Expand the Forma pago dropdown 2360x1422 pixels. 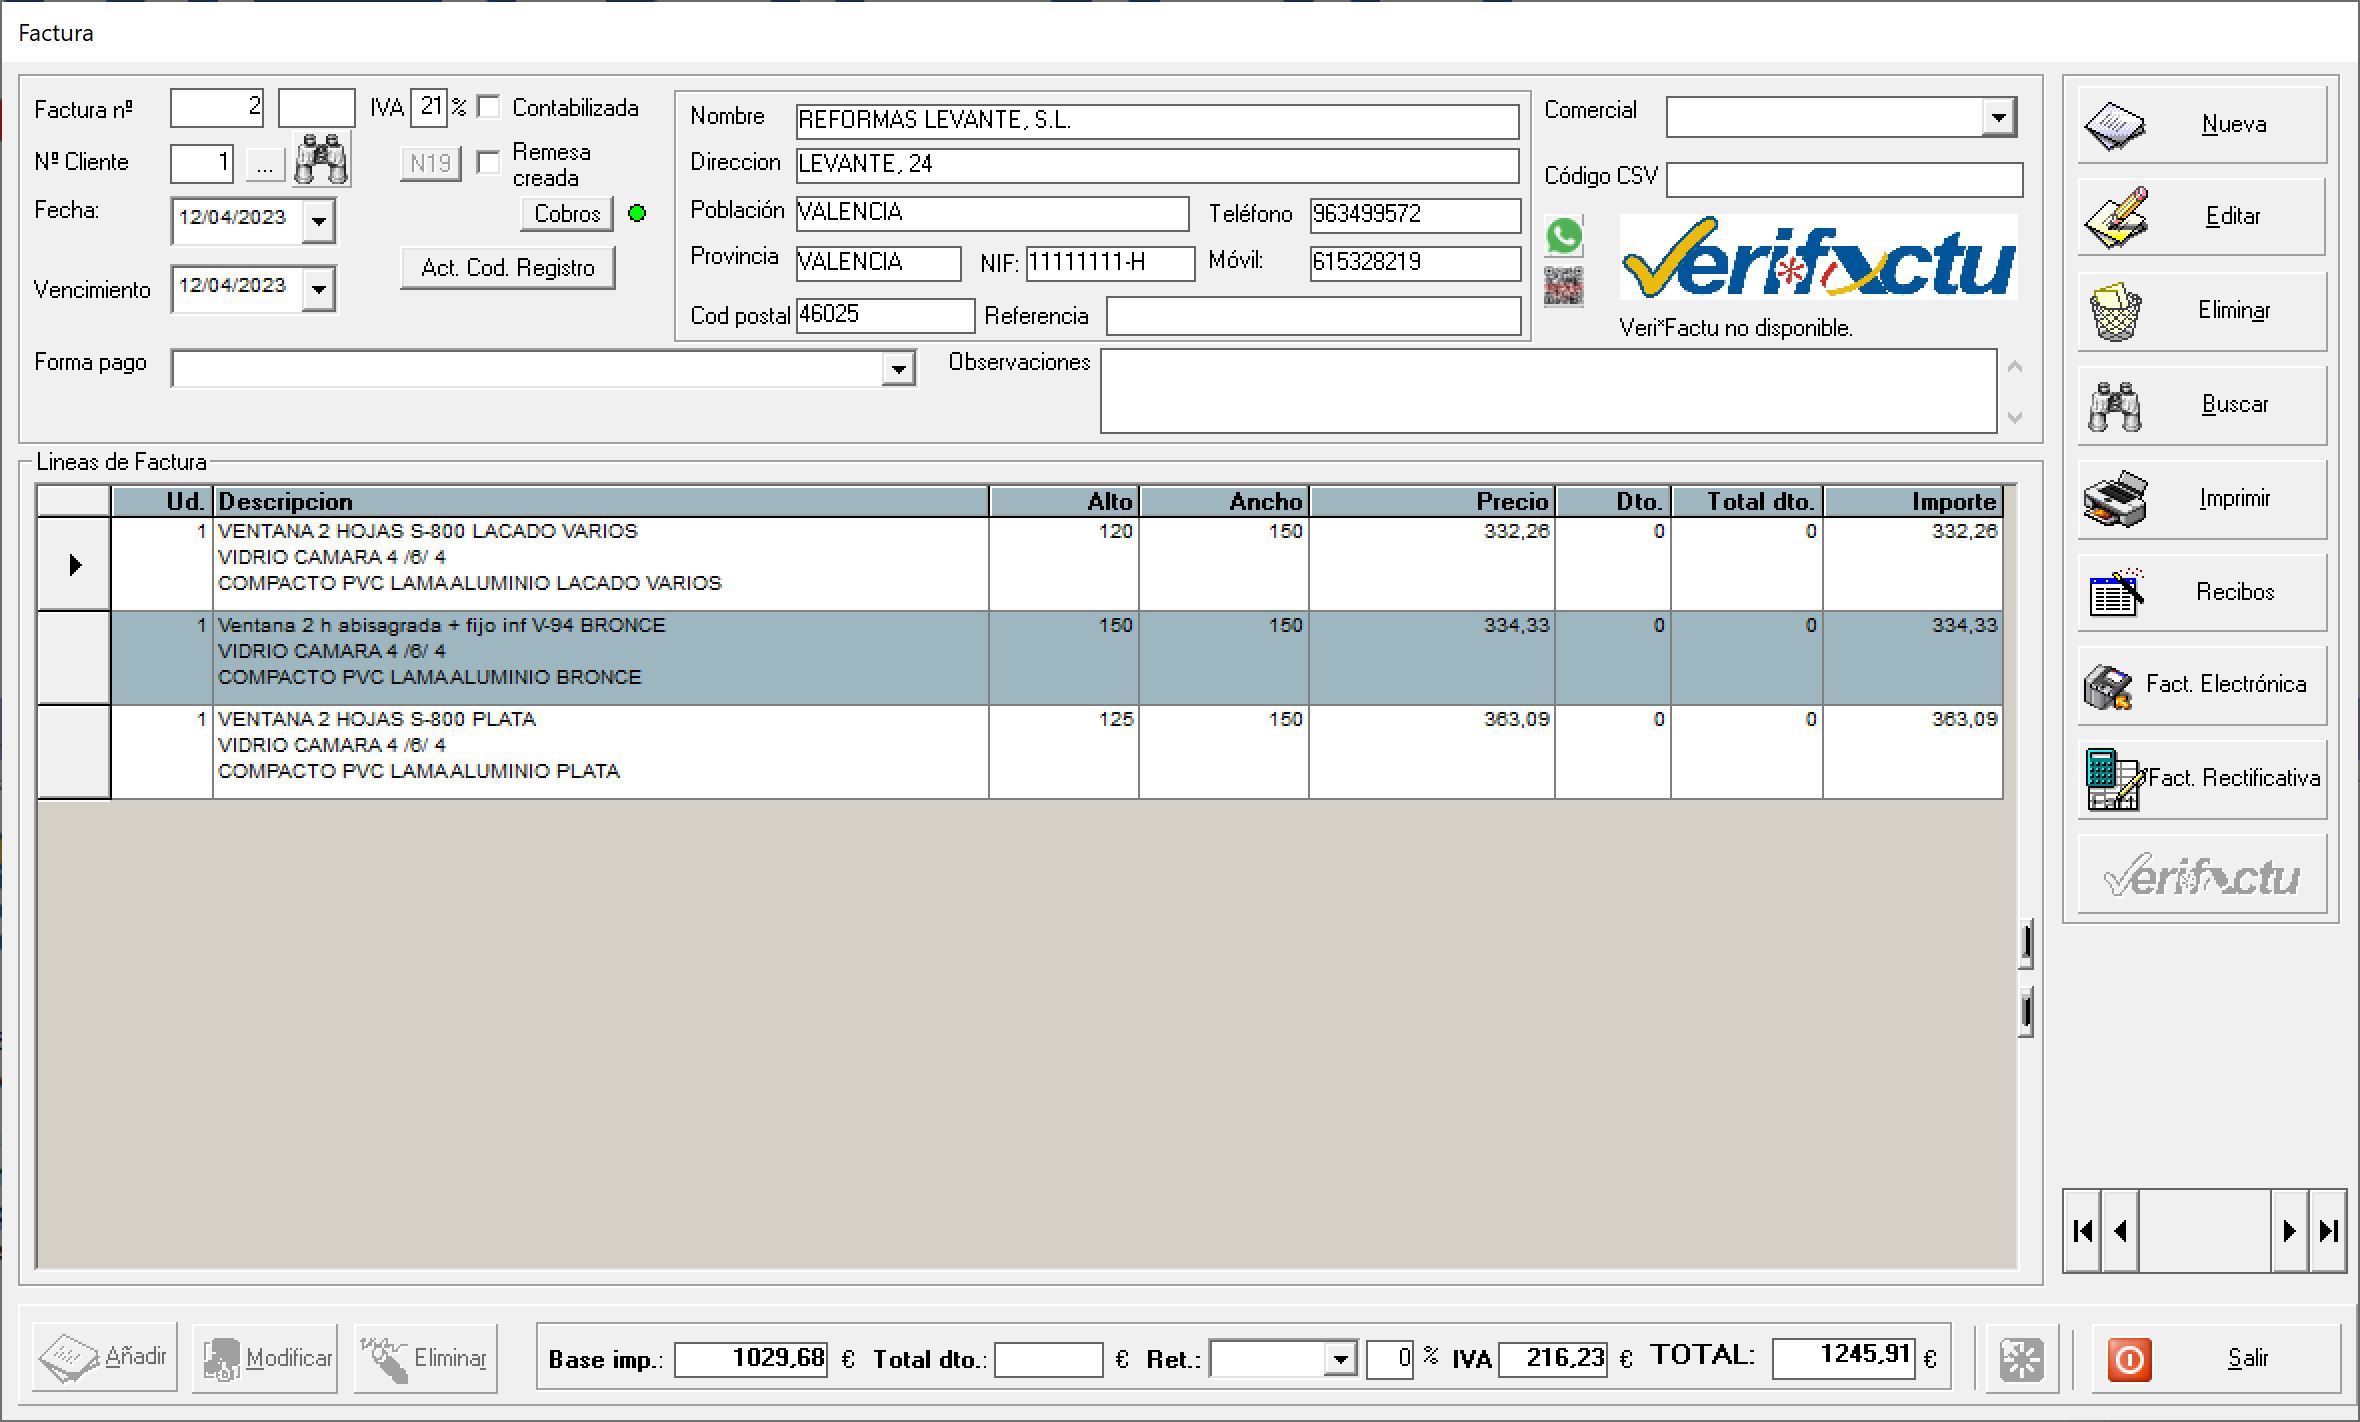pyautogui.click(x=898, y=369)
